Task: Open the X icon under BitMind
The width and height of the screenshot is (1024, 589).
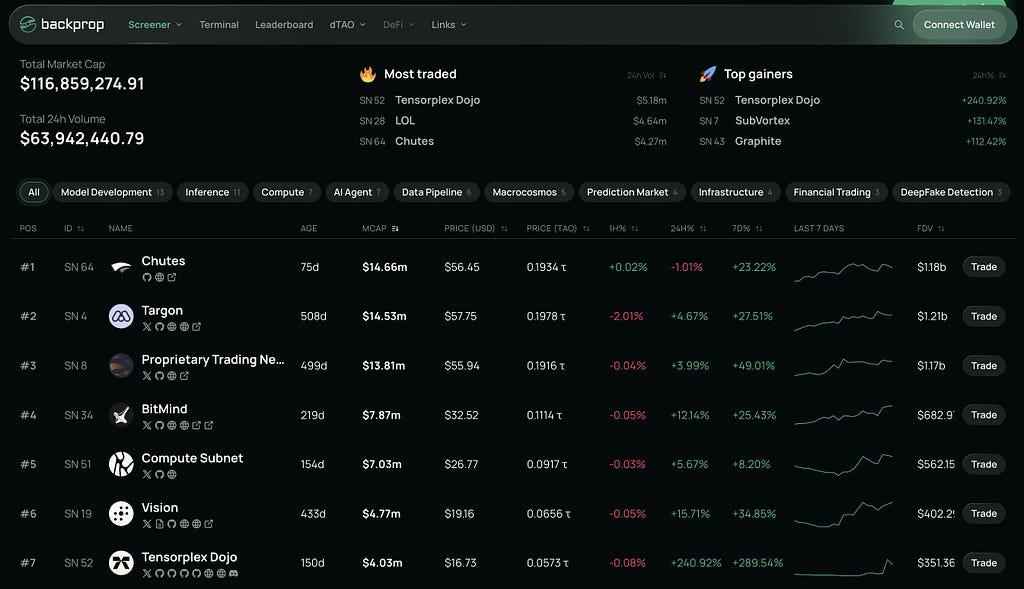Action: pyautogui.click(x=147, y=425)
